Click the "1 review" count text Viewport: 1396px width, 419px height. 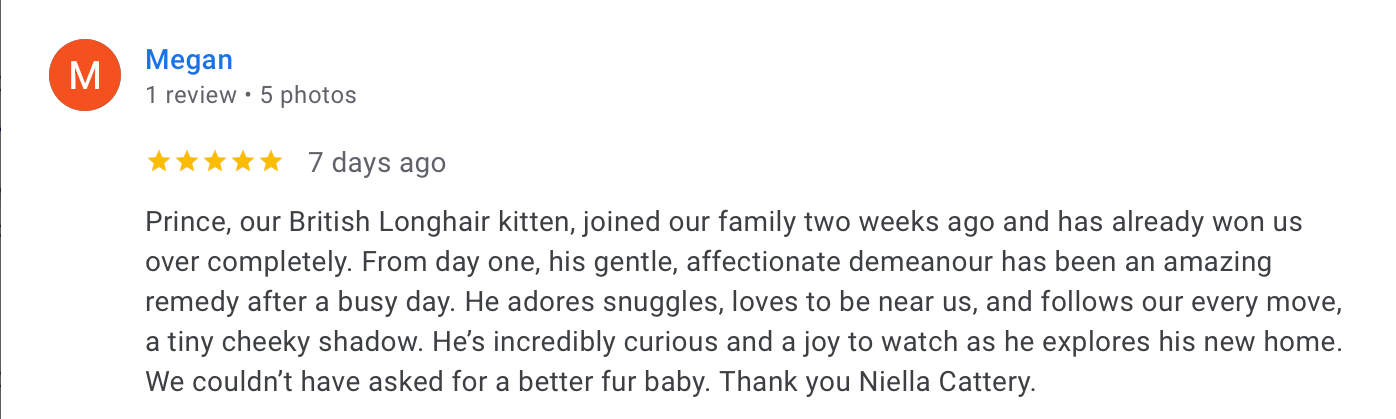[x=191, y=96]
